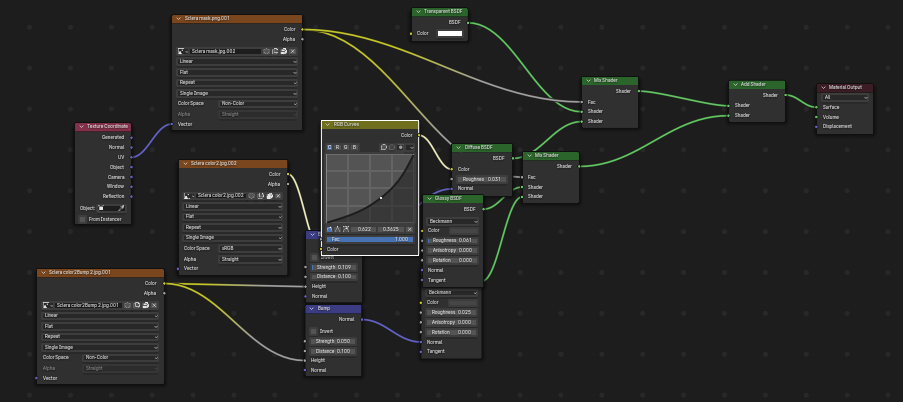Viewport: 903px width, 402px height.
Task: Toggle fake user shield on Sclera color2.jpg.002 image
Action: pos(252,196)
